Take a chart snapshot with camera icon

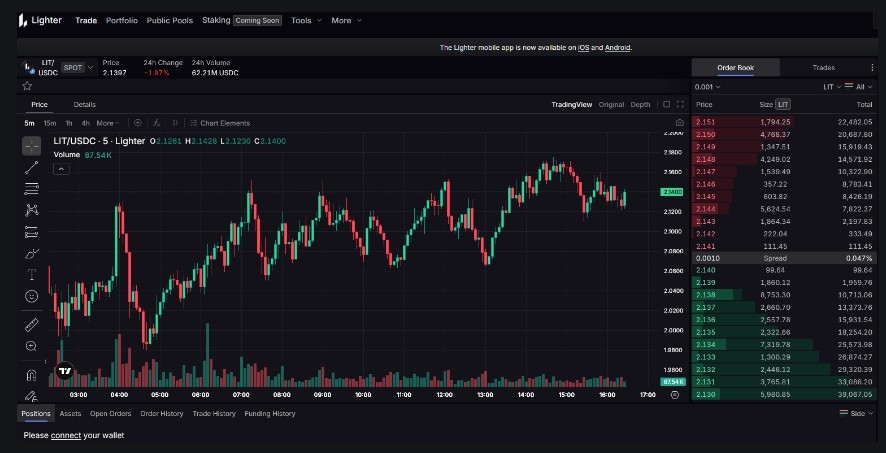point(679,123)
